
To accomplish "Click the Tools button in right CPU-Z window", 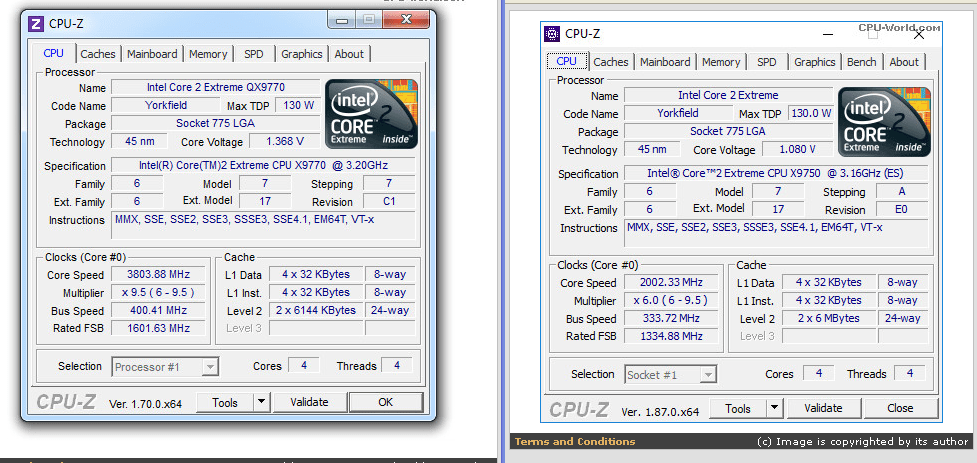I will point(738,409).
